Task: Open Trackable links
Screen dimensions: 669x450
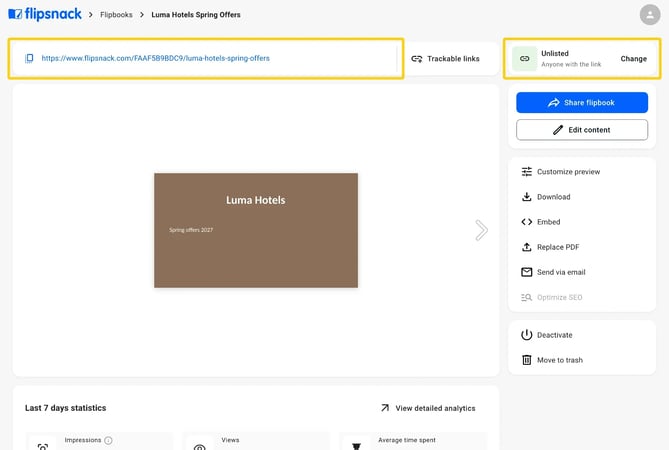Action: click(x=445, y=58)
